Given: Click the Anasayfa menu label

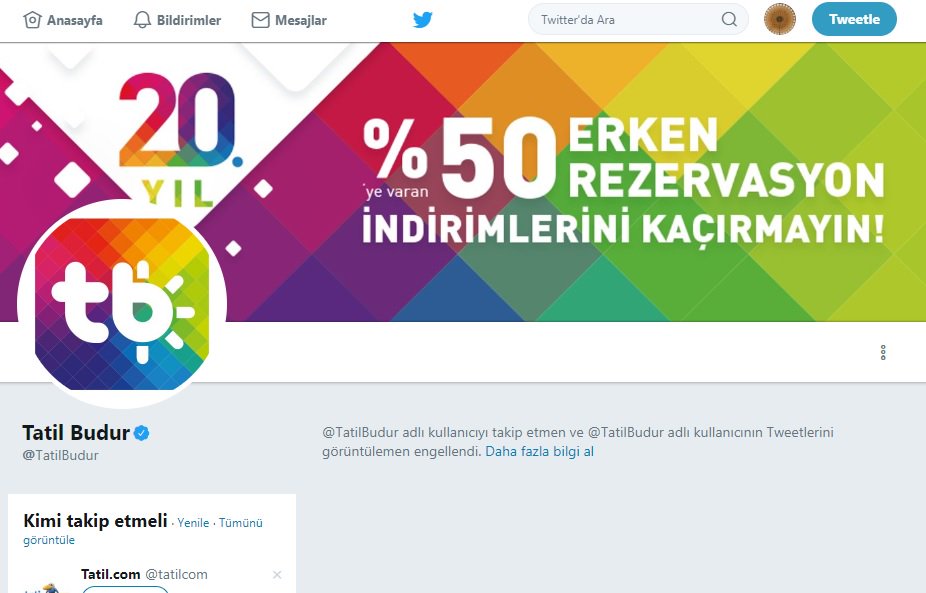Looking at the screenshot, I should (74, 20).
